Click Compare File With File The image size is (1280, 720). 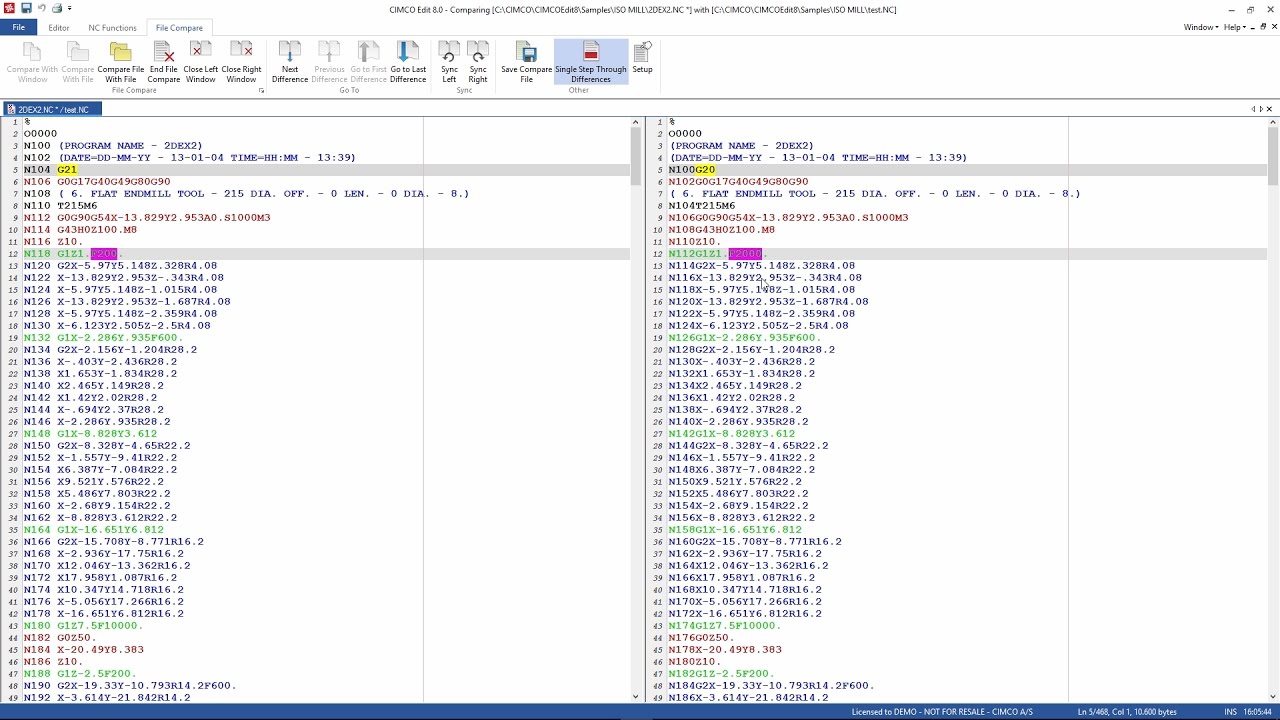(x=120, y=62)
